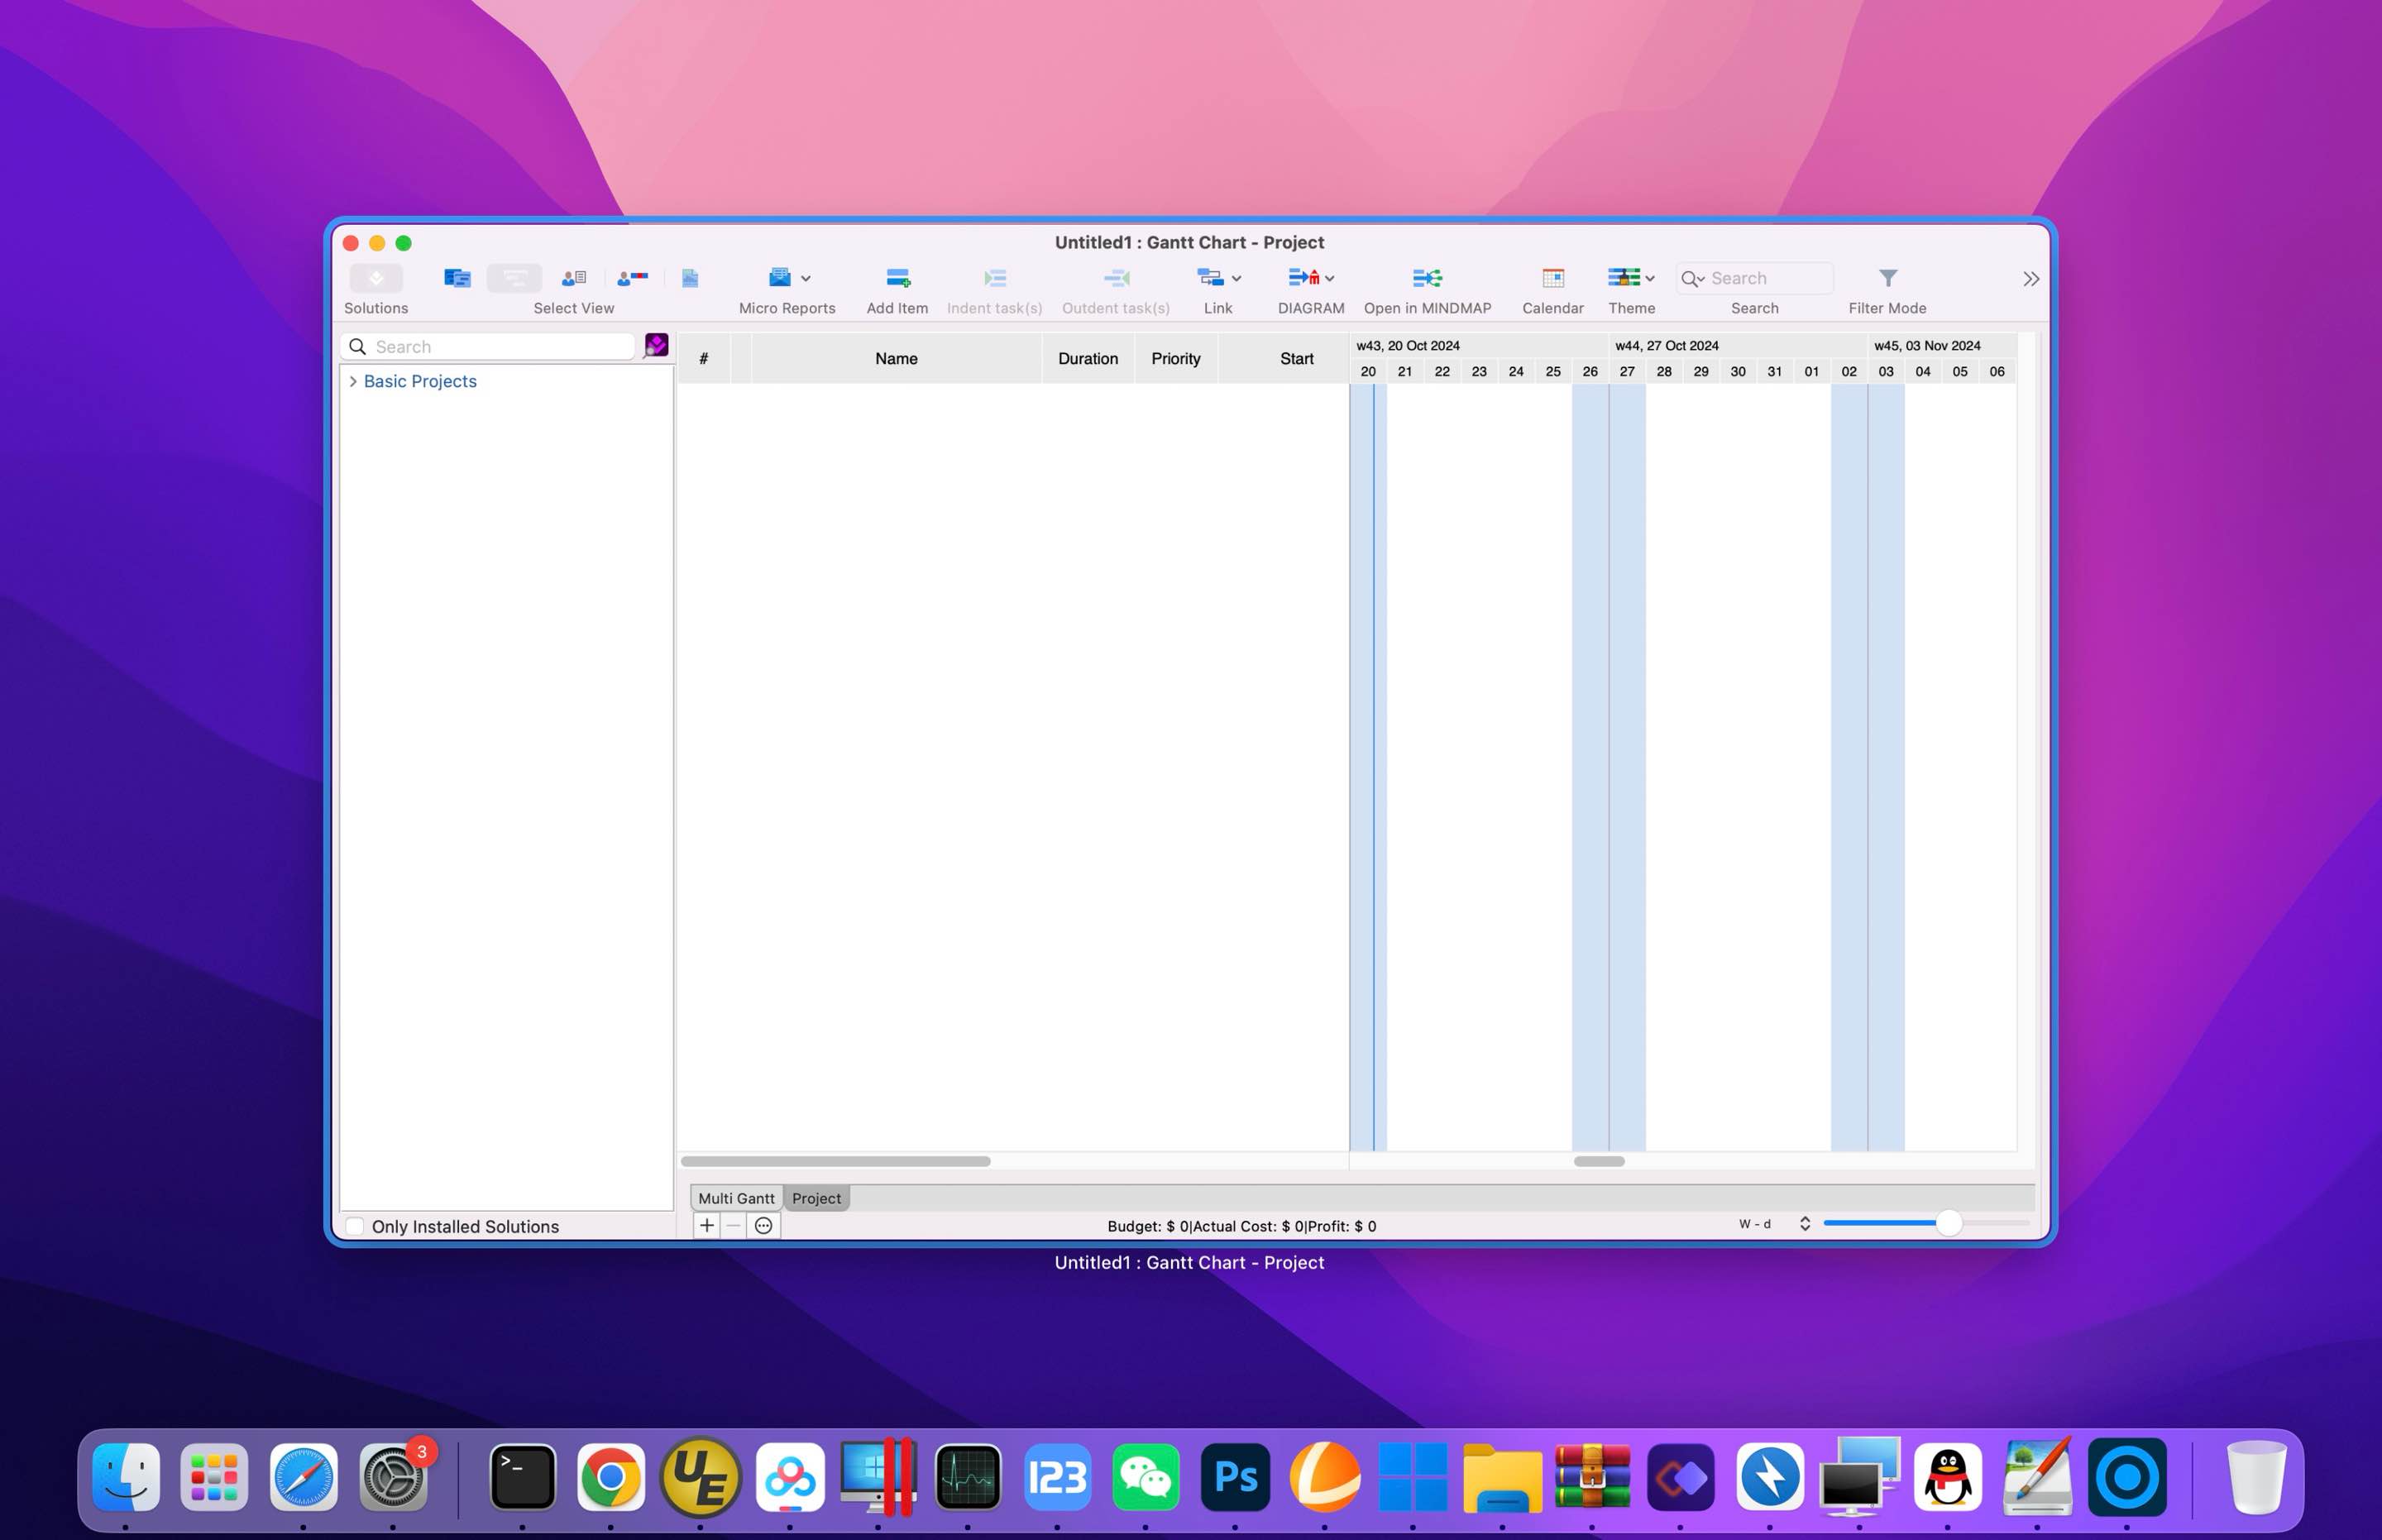Screen dimensions: 2382x1540
Task: Click the W - d timescale stepper
Action: pyautogui.click(x=1805, y=1223)
